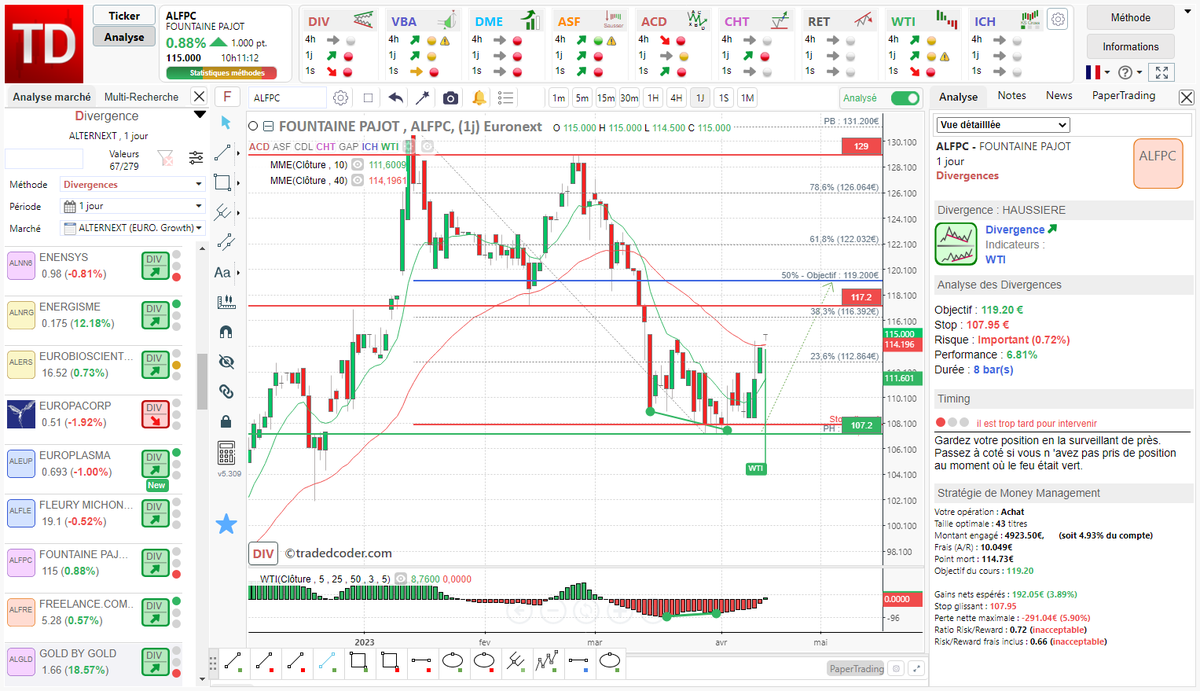Open chart settings gear next to ALFPC
Viewport: 1200px width, 691px height.
click(341, 98)
